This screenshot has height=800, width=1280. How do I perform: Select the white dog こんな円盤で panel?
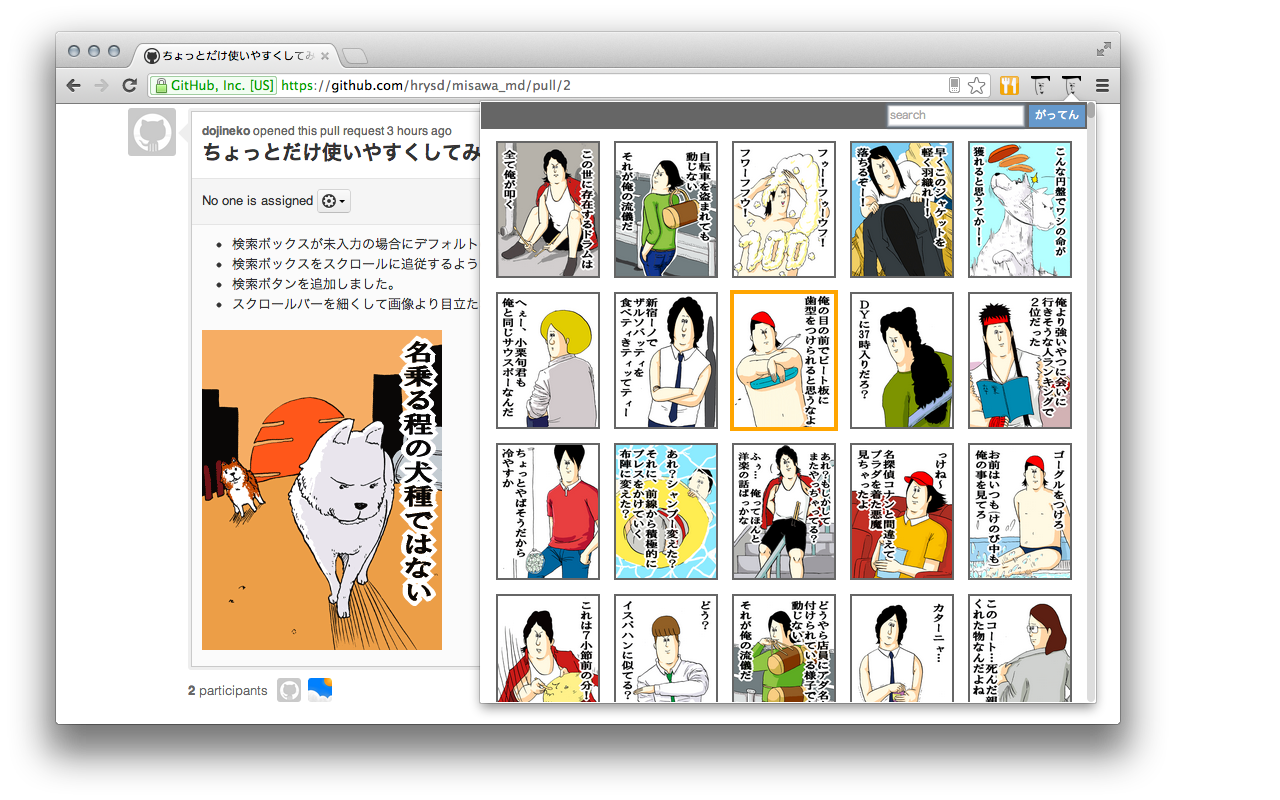(1020, 209)
